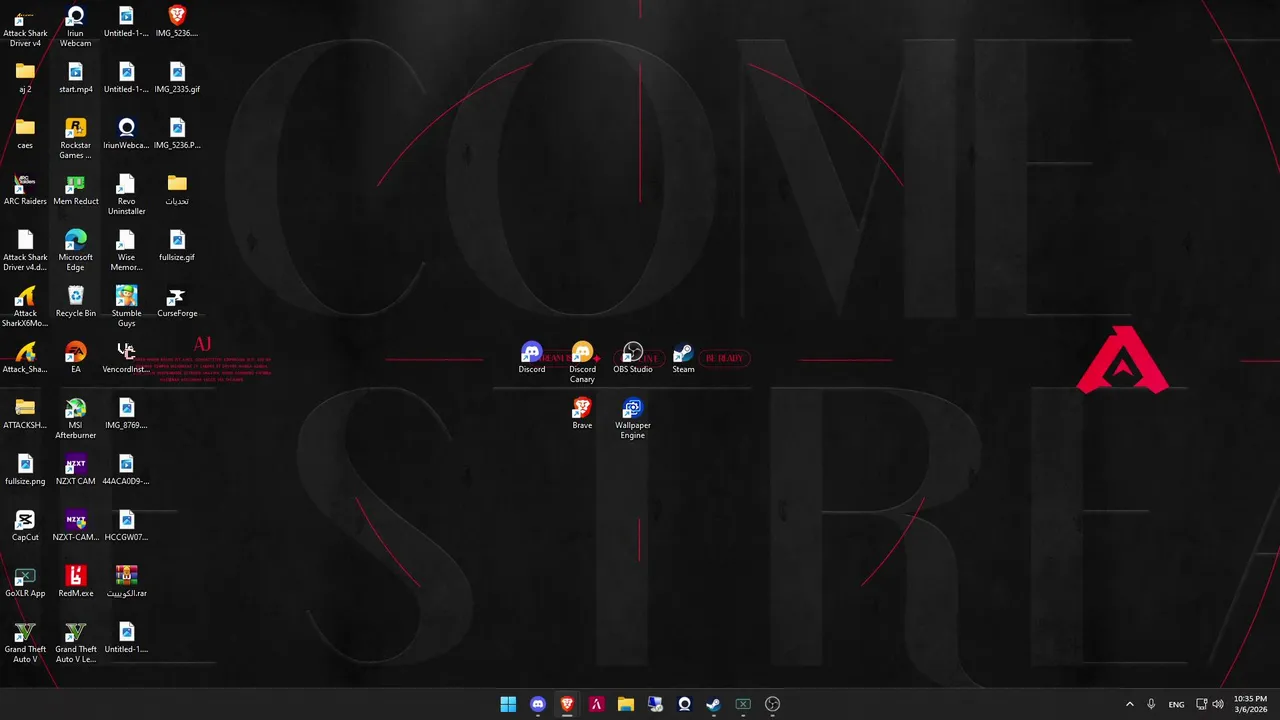Image resolution: width=1280 pixels, height=720 pixels.
Task: Open the ENG language switcher
Action: tap(1177, 704)
